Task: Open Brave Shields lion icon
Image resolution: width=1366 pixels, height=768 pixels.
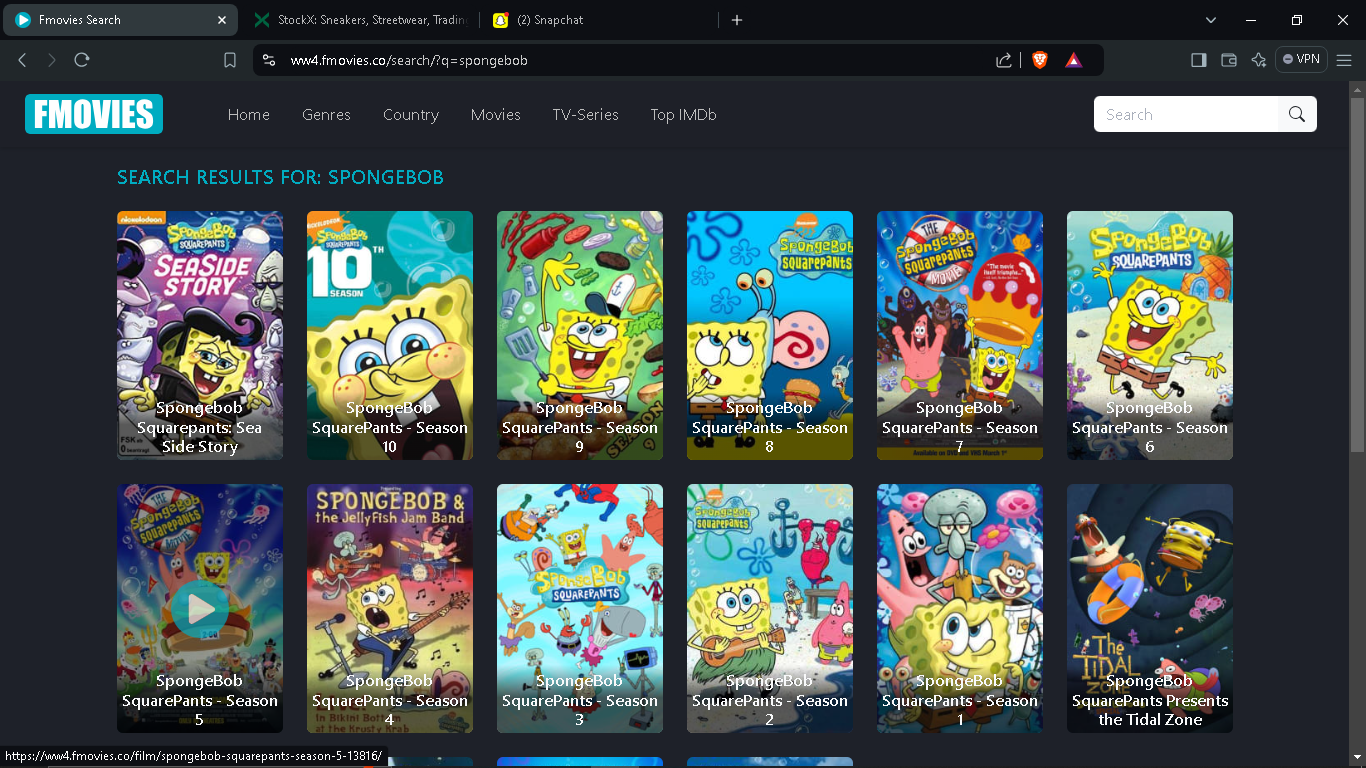Action: tap(1040, 60)
